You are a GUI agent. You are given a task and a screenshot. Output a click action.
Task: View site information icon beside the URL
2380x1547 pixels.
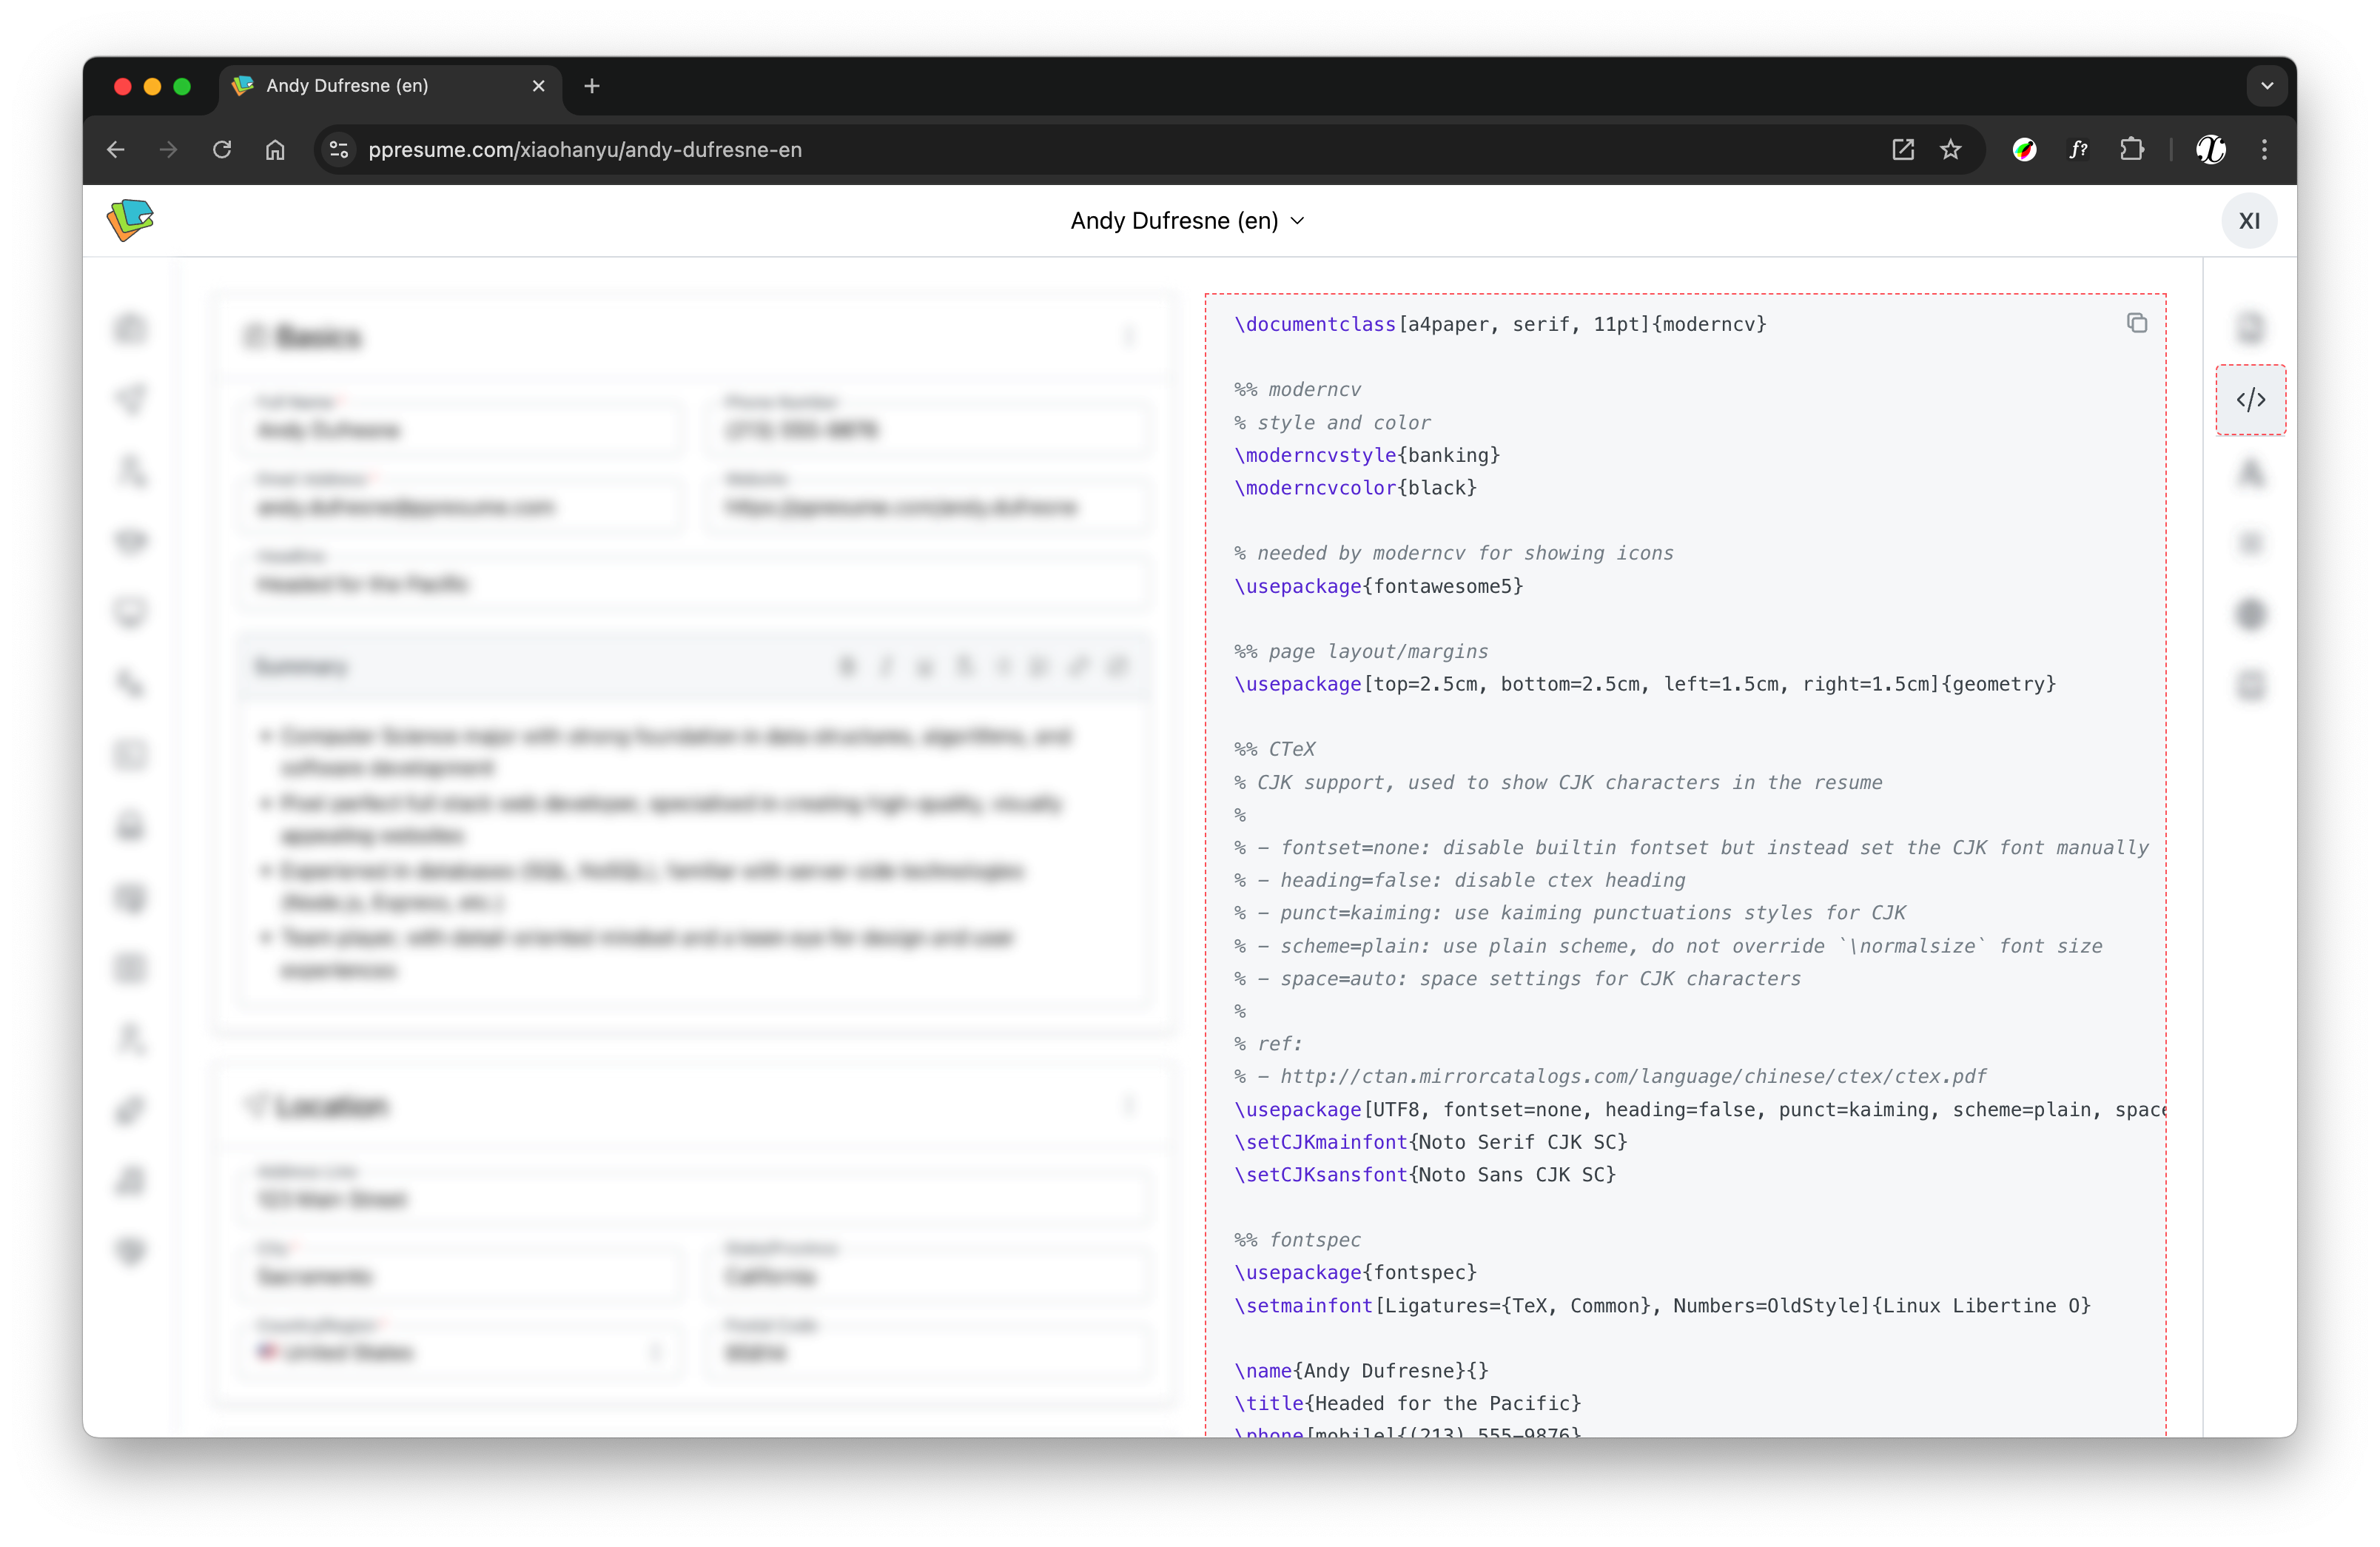(x=339, y=150)
